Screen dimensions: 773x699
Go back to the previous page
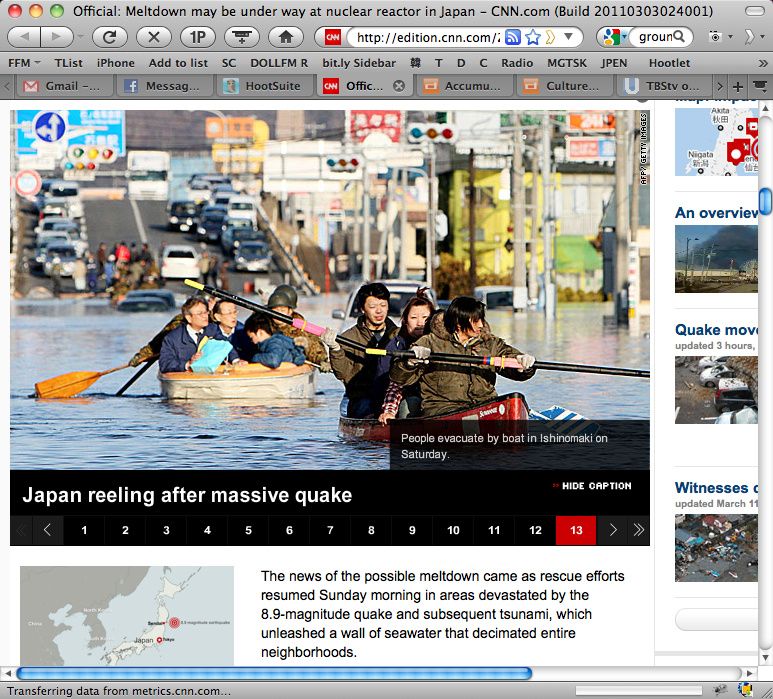coord(24,37)
